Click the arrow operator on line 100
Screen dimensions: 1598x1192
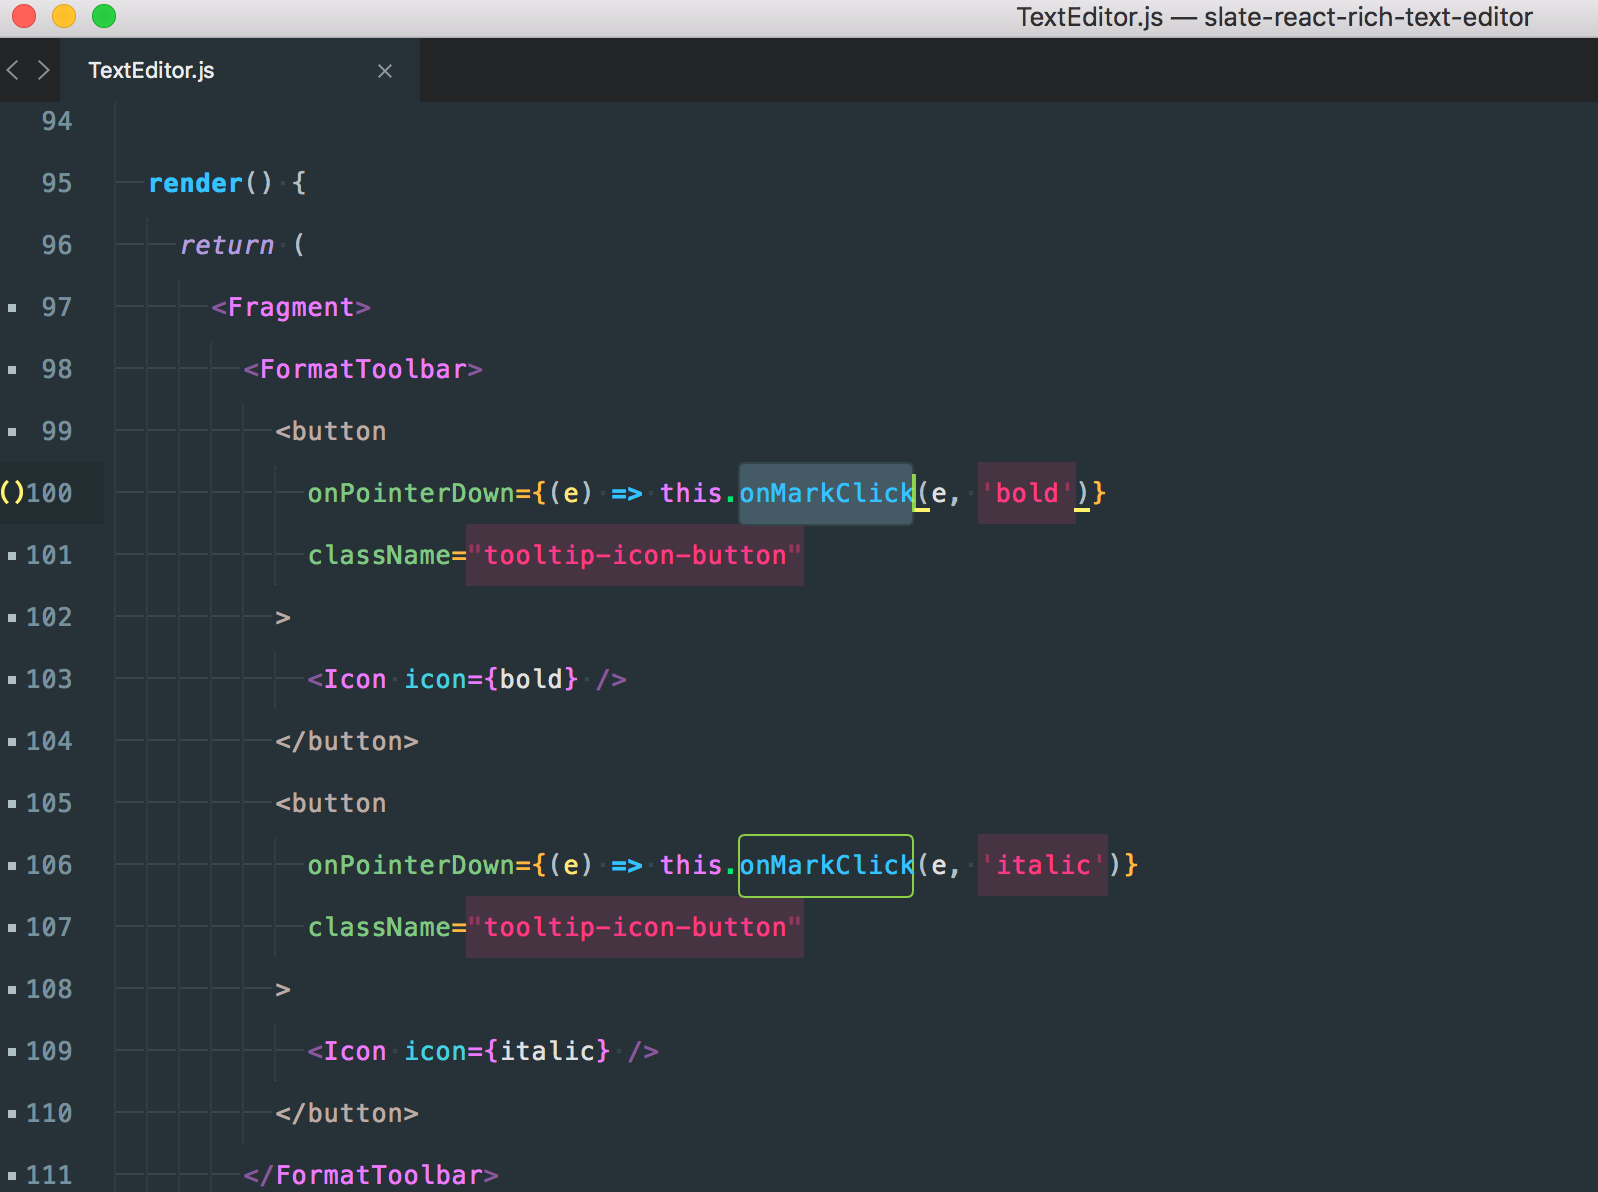click(x=627, y=493)
